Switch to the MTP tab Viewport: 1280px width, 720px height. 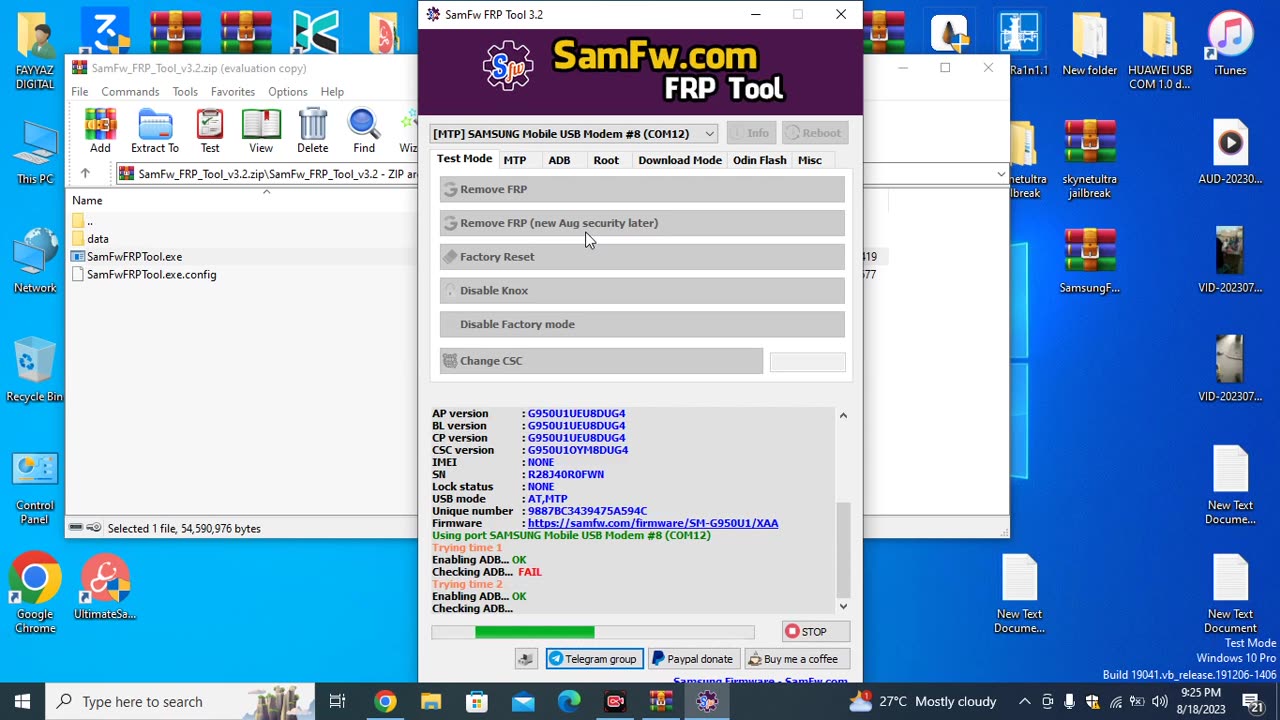[515, 160]
